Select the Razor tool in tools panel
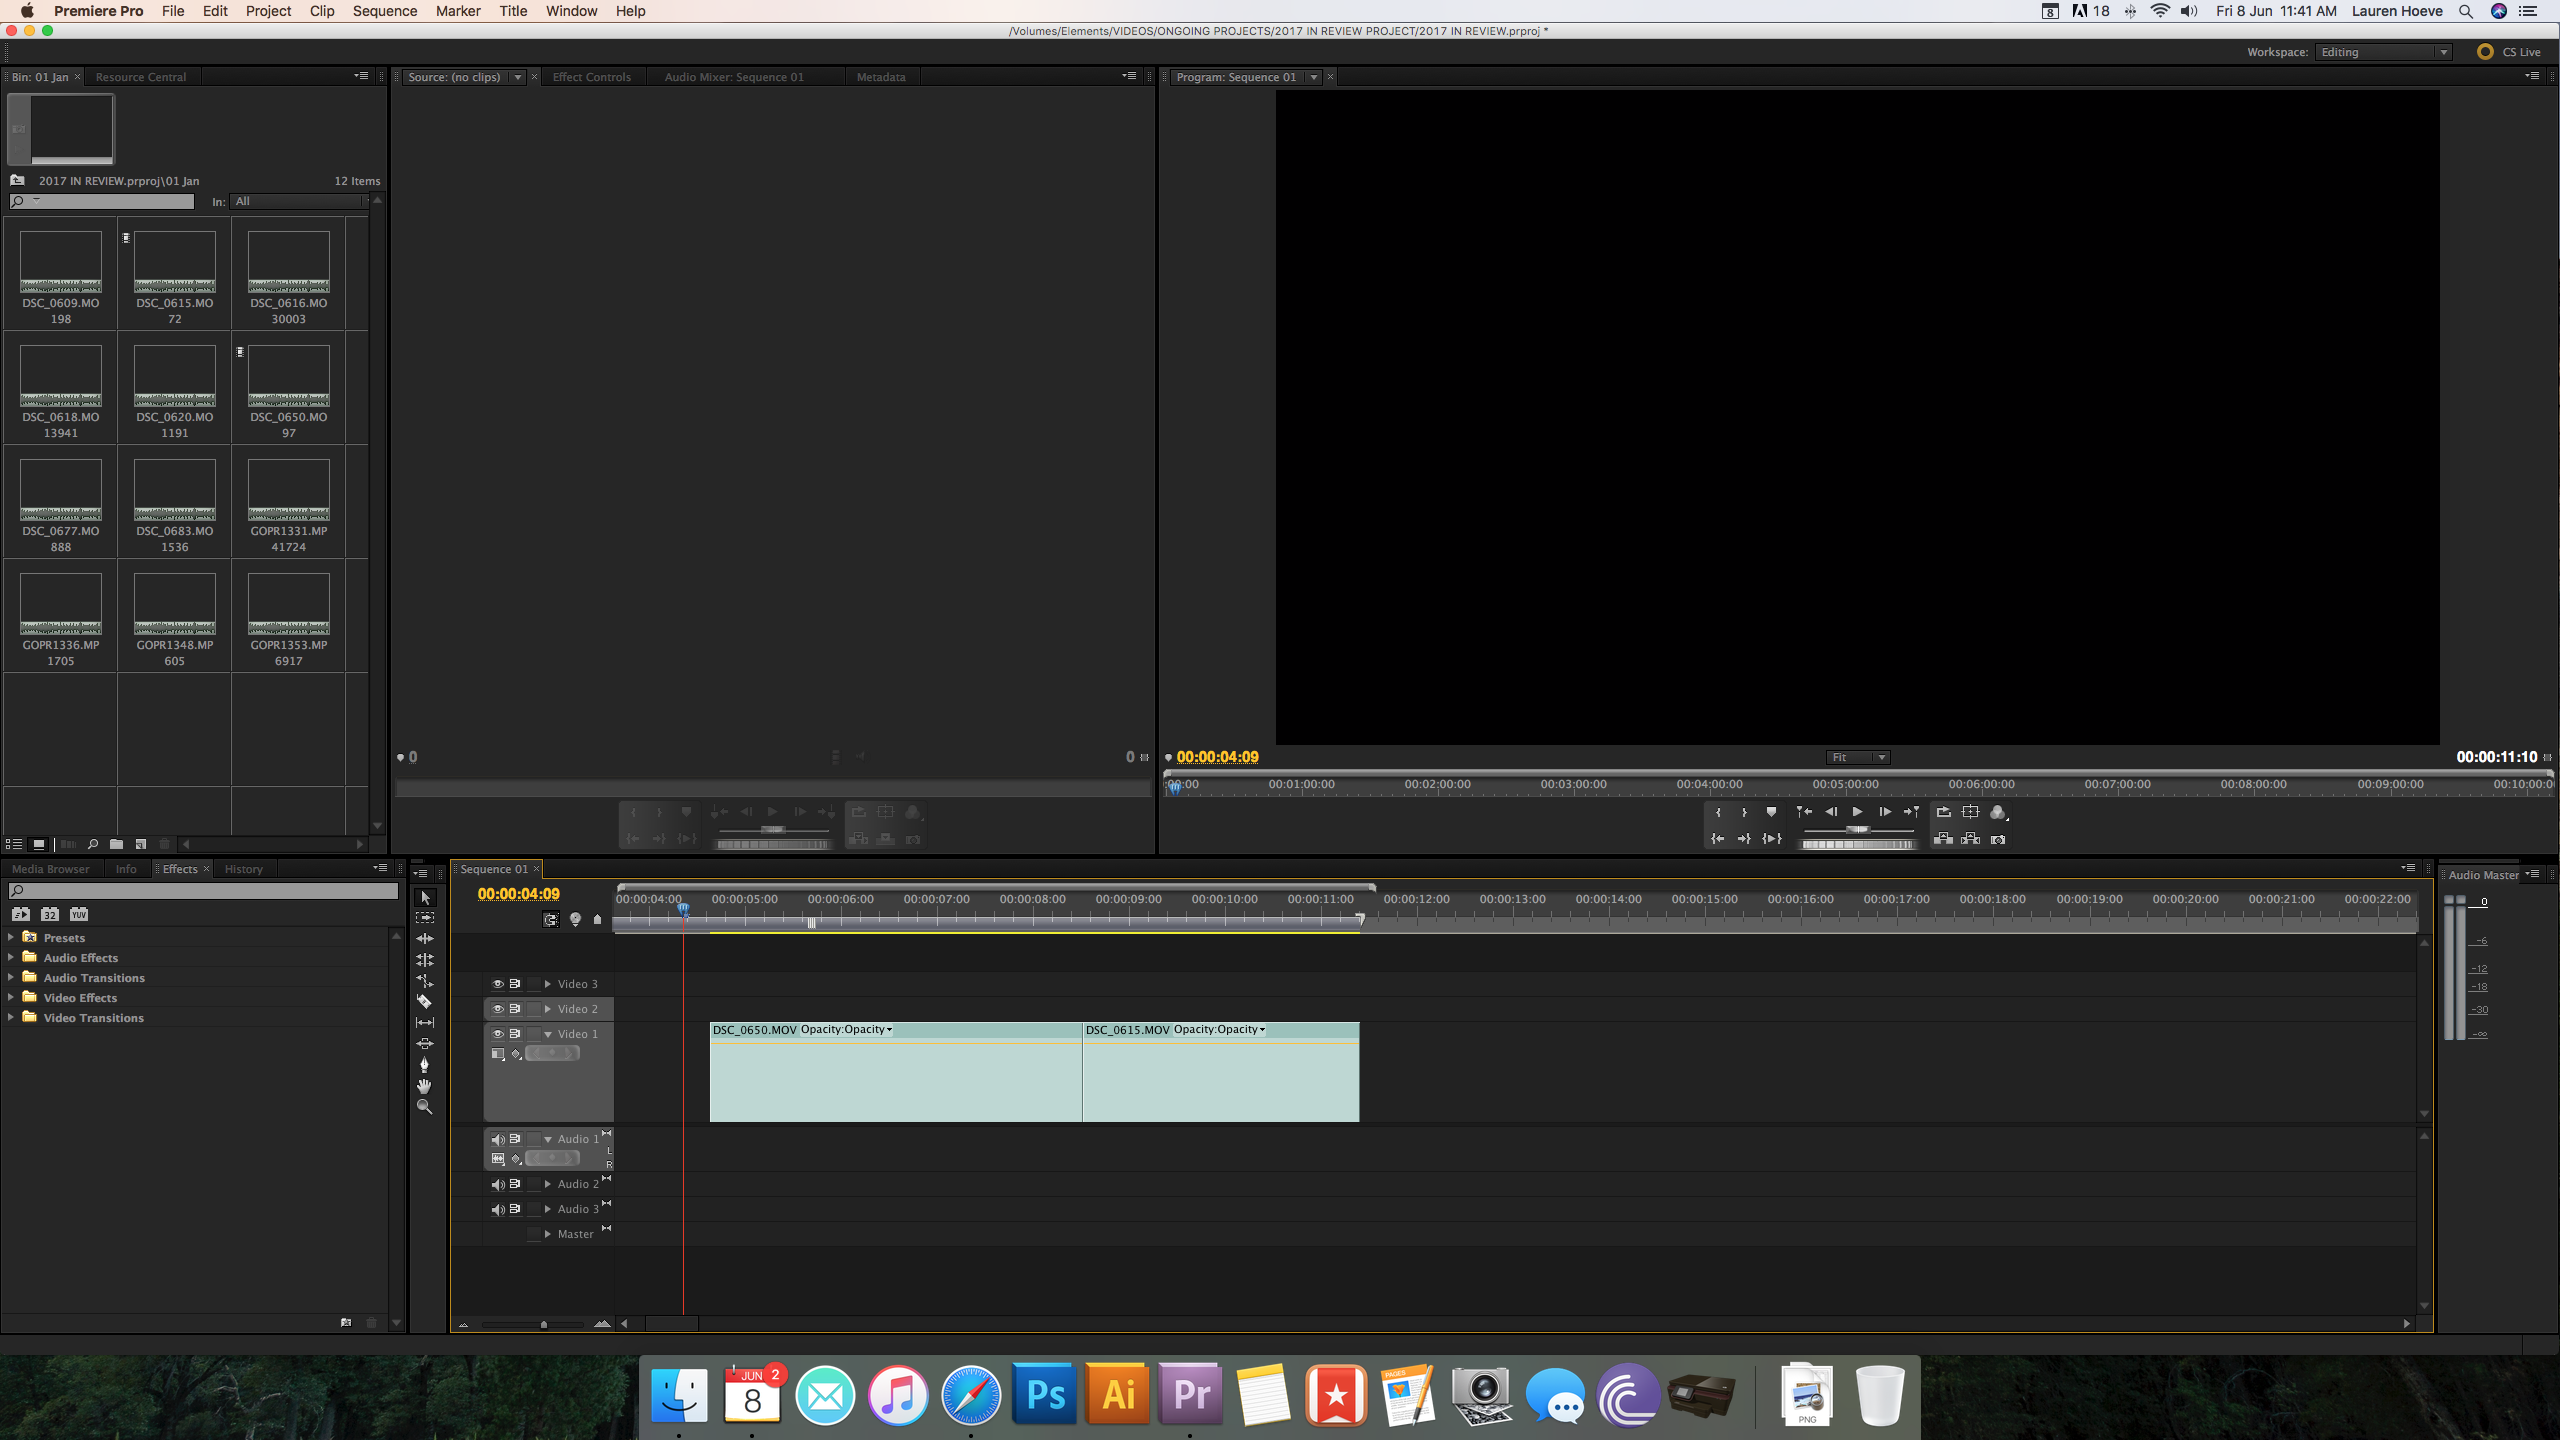Screen dimensions: 2560x1440 424,1001
